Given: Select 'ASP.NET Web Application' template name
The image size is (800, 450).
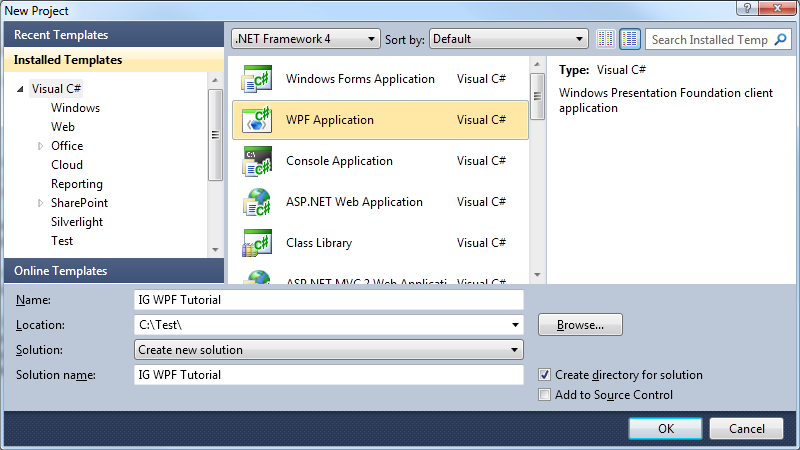Looking at the screenshot, I should coord(354,202).
